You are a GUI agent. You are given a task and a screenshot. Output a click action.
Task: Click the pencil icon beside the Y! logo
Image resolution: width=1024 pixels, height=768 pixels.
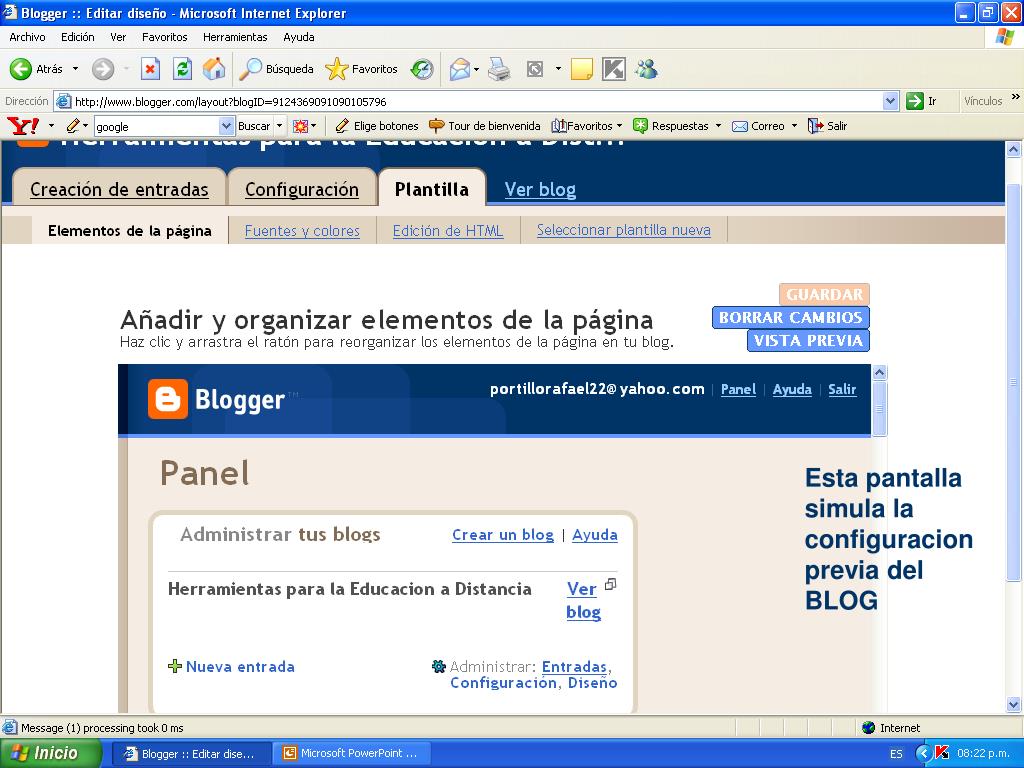[x=73, y=125]
